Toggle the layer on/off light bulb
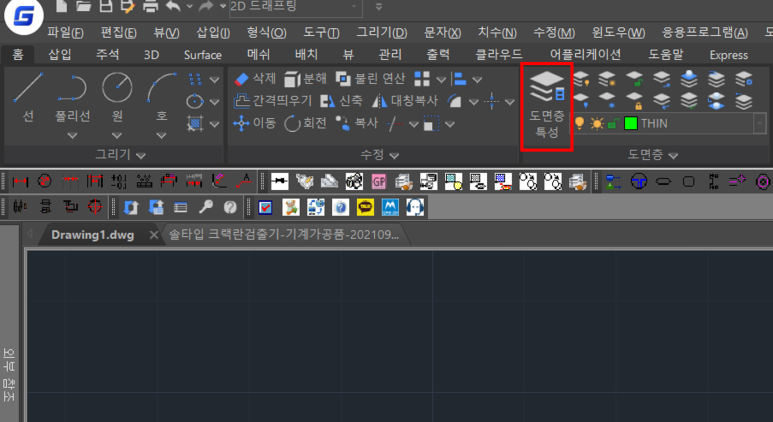The image size is (773, 422). pos(580,123)
